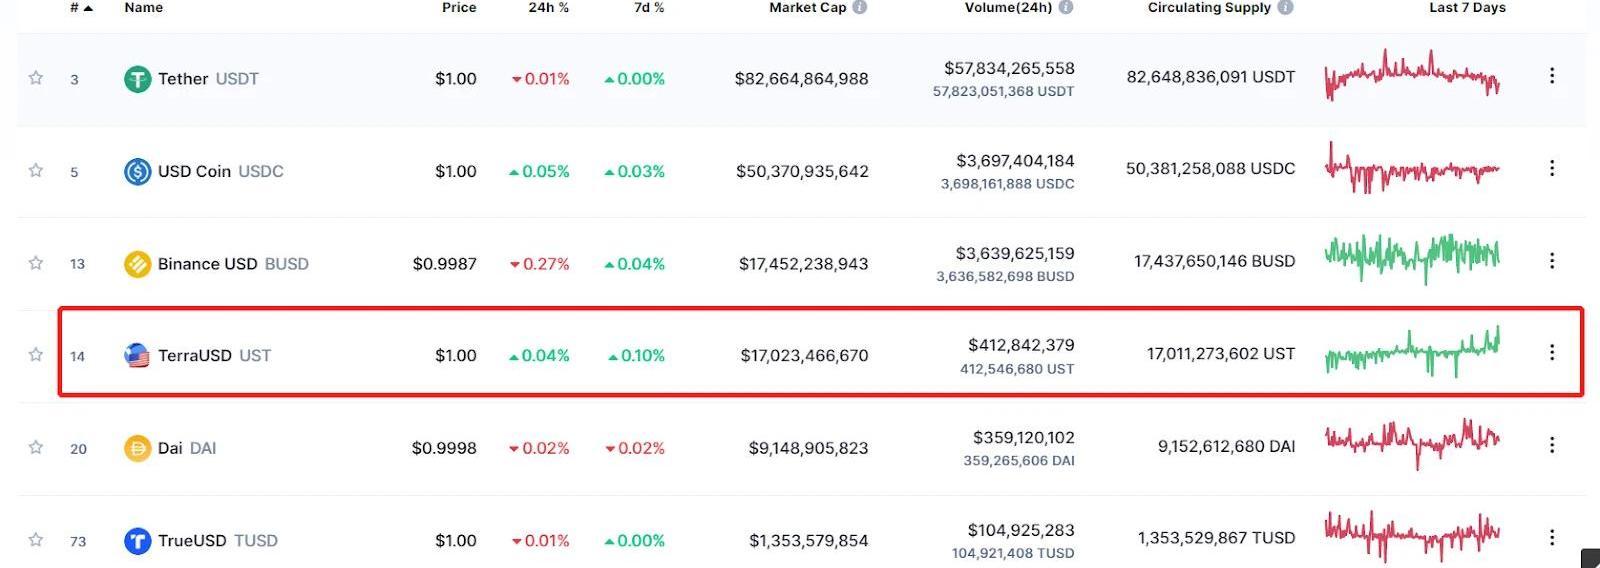This screenshot has width=1600, height=568.
Task: Click the Binance USD logo icon
Action: (137, 264)
